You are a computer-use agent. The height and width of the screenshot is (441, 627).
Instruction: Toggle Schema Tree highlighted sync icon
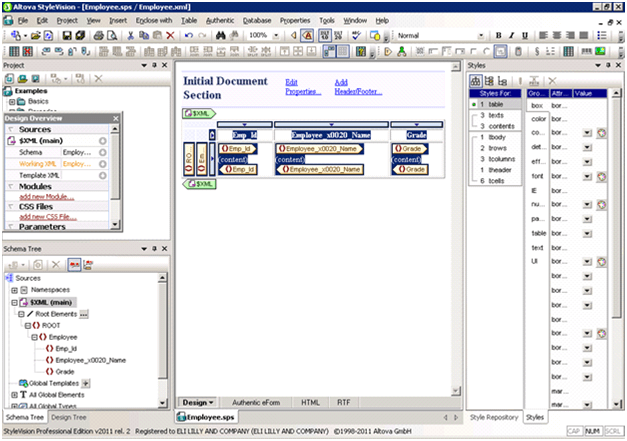[x=74, y=265]
